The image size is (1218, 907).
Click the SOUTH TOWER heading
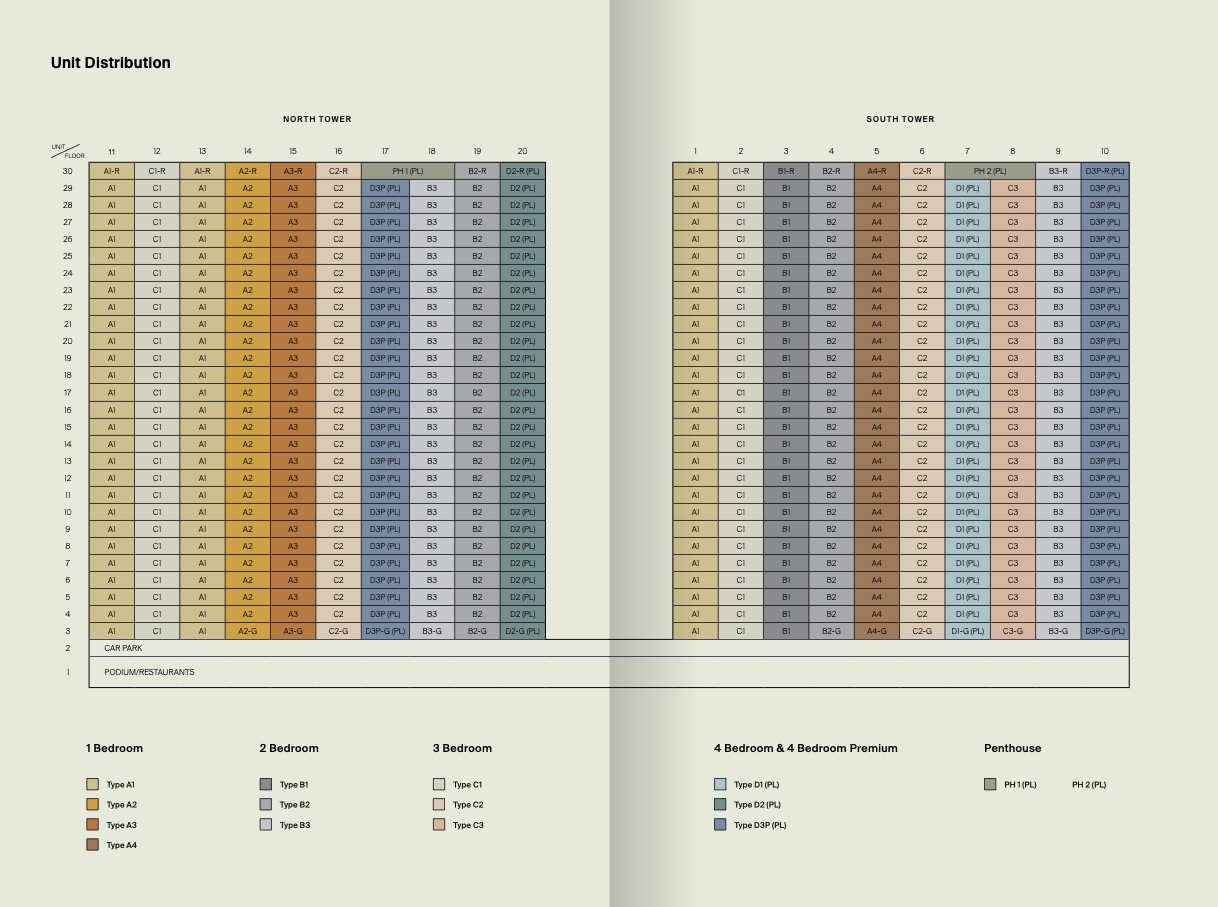(x=900, y=119)
